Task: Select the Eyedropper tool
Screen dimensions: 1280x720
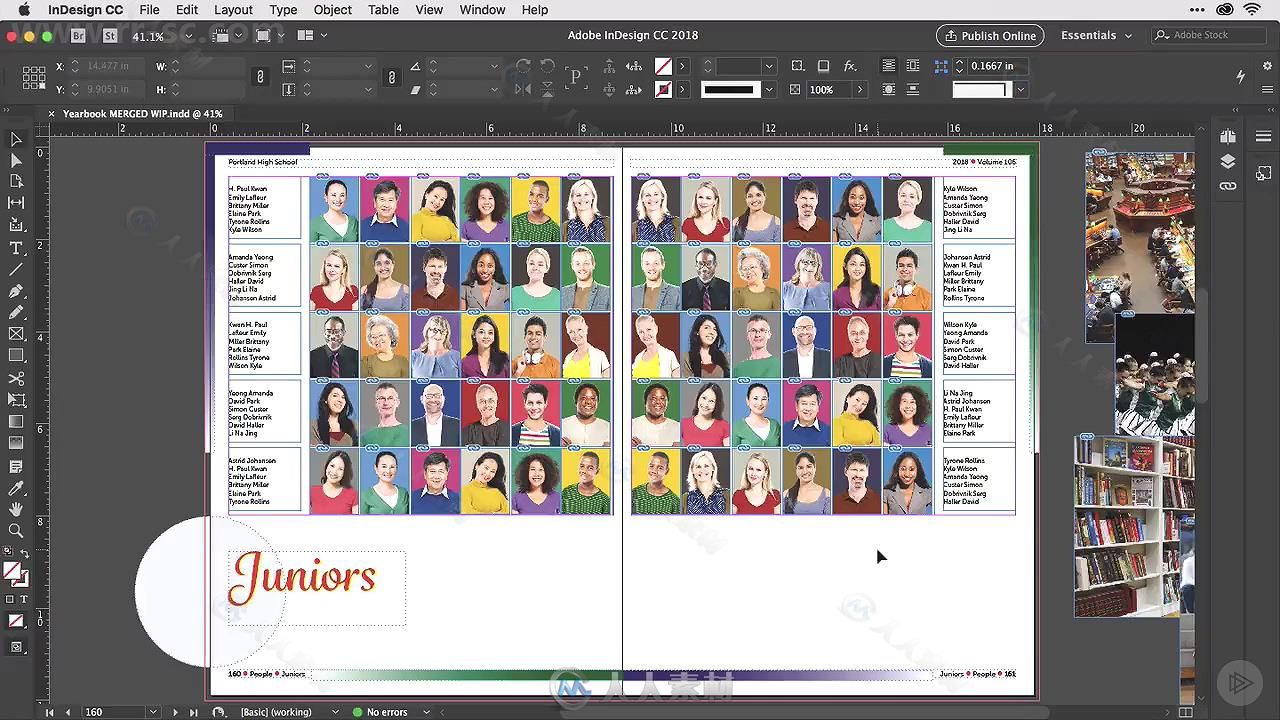Action: [x=15, y=488]
